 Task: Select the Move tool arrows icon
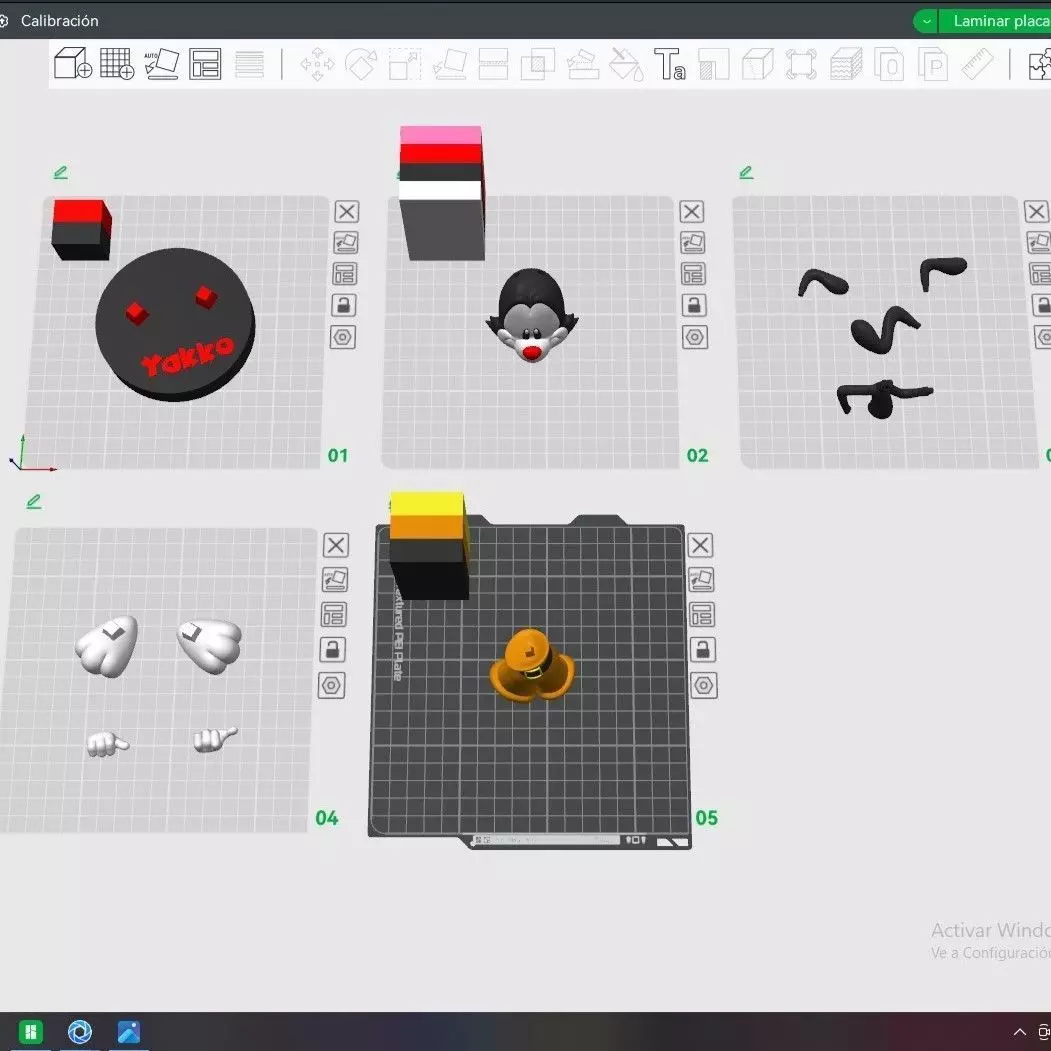click(x=317, y=64)
